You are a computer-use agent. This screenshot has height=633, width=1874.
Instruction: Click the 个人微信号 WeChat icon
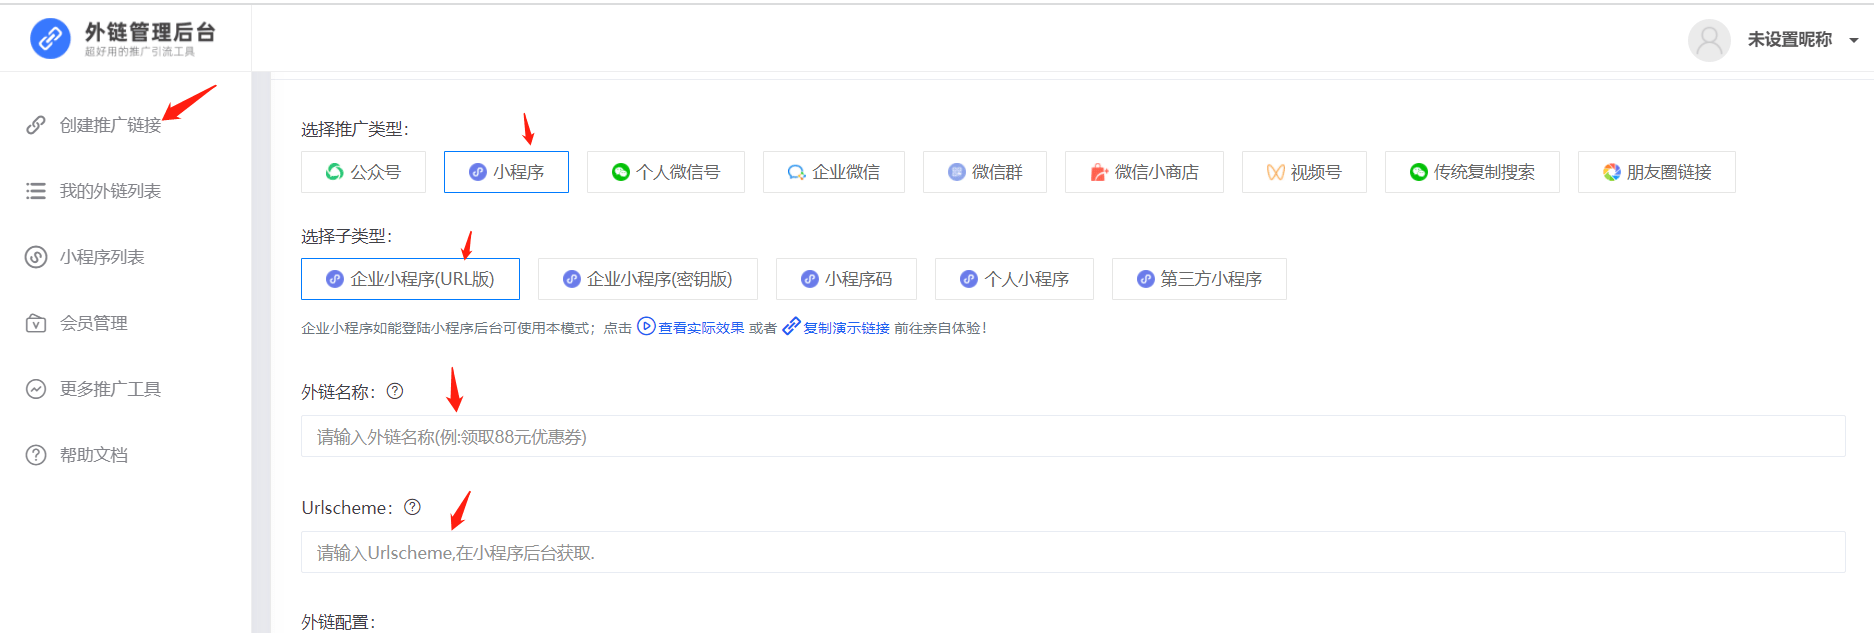coord(621,172)
